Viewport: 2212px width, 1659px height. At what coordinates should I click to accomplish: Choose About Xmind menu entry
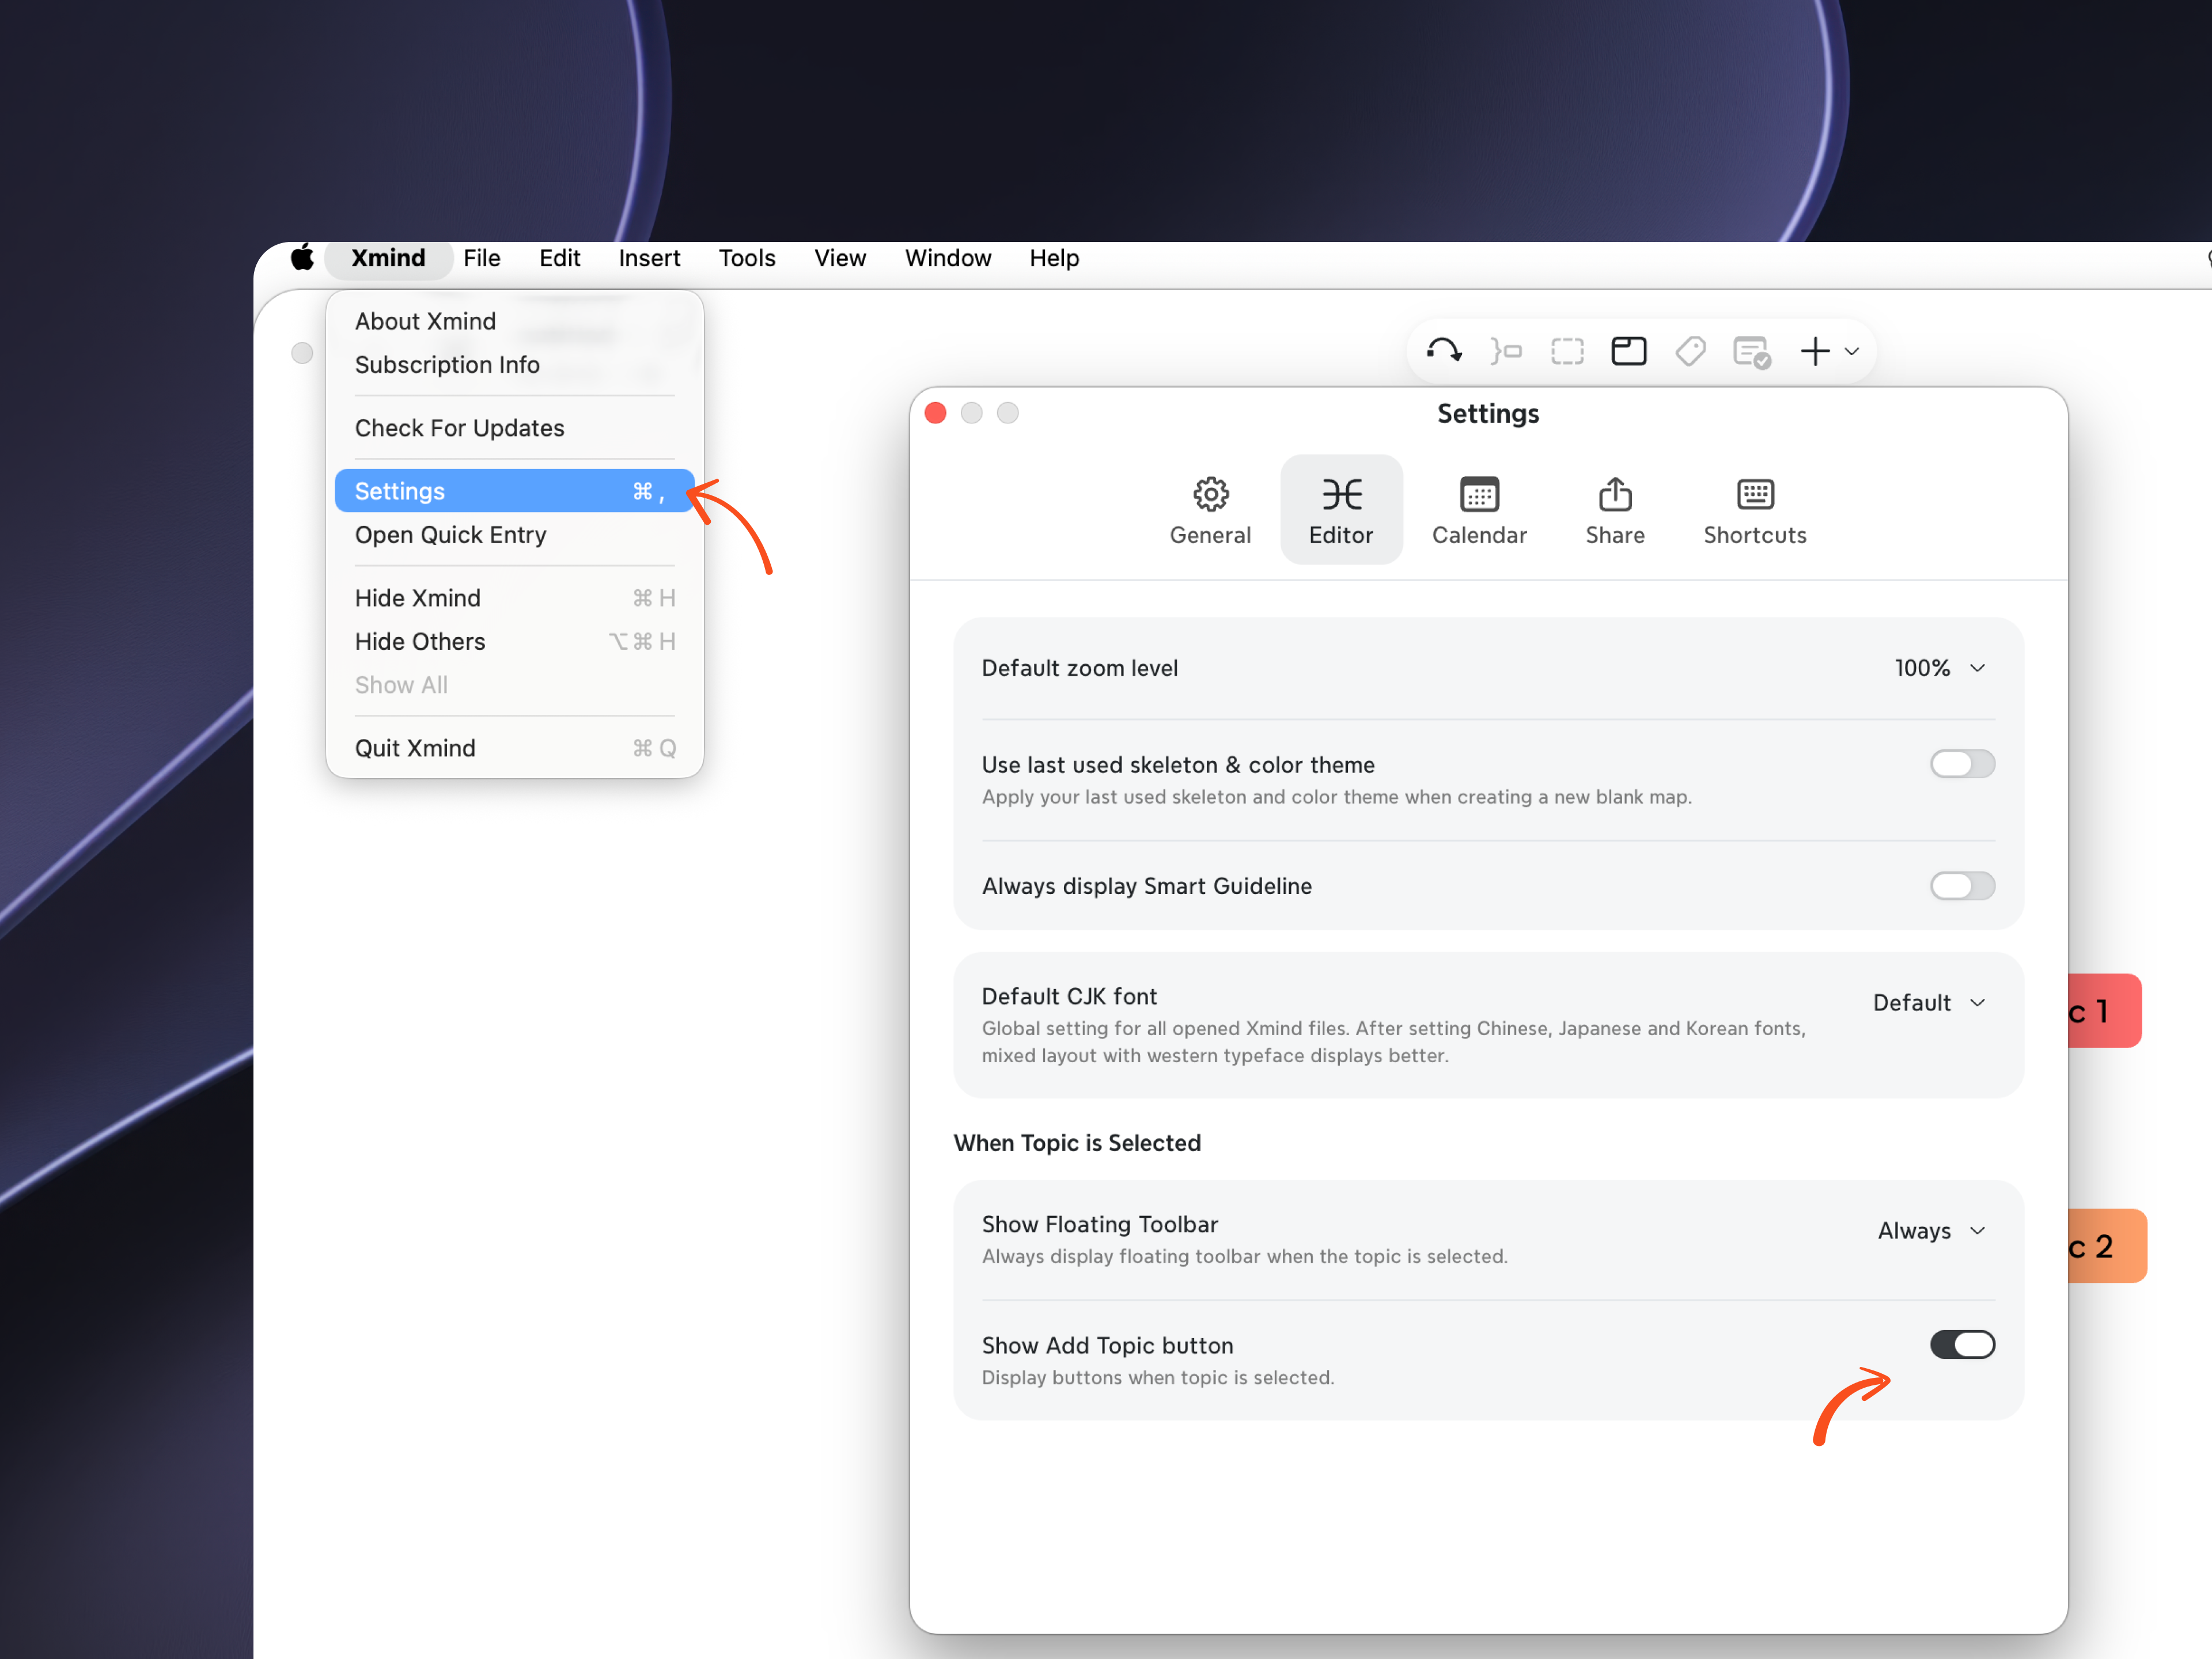click(515, 321)
